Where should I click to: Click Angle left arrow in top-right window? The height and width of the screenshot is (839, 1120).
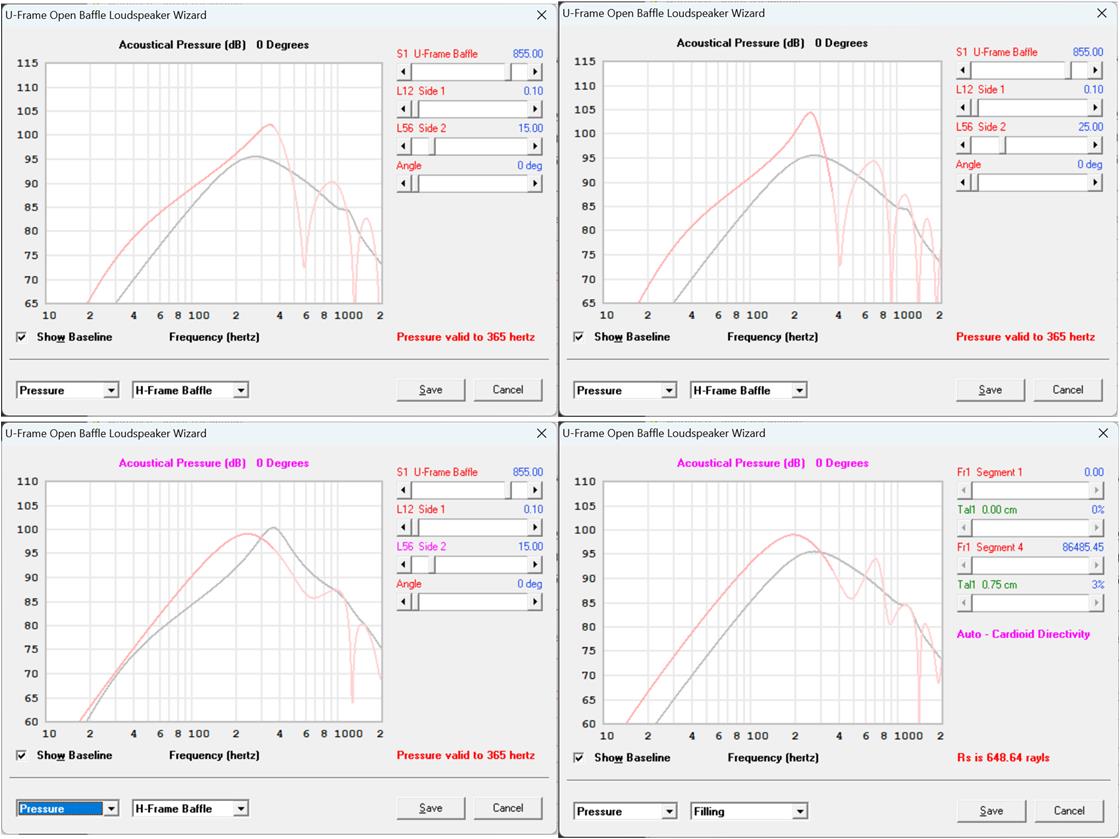964,182
